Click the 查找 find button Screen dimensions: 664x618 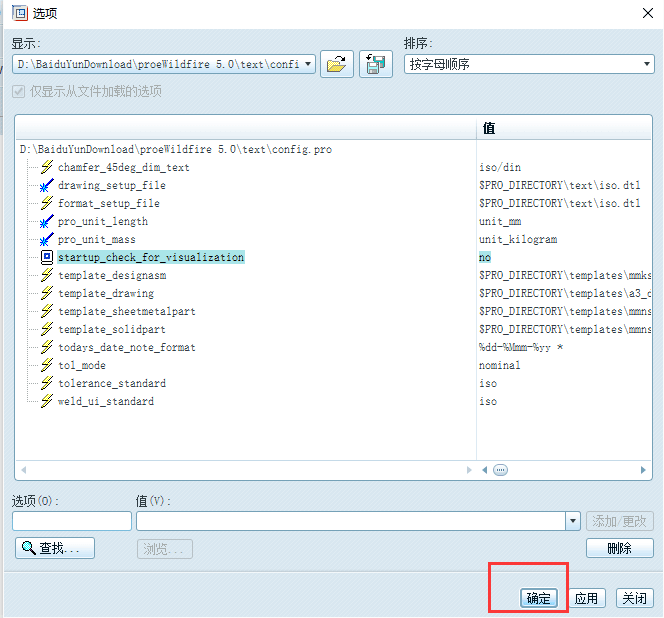point(55,548)
